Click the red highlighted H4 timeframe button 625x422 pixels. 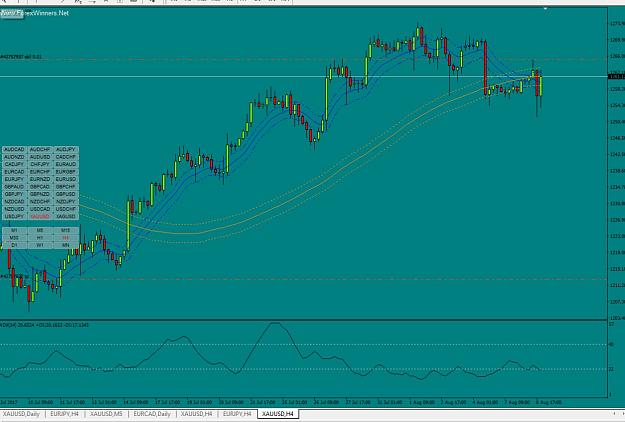pos(66,238)
